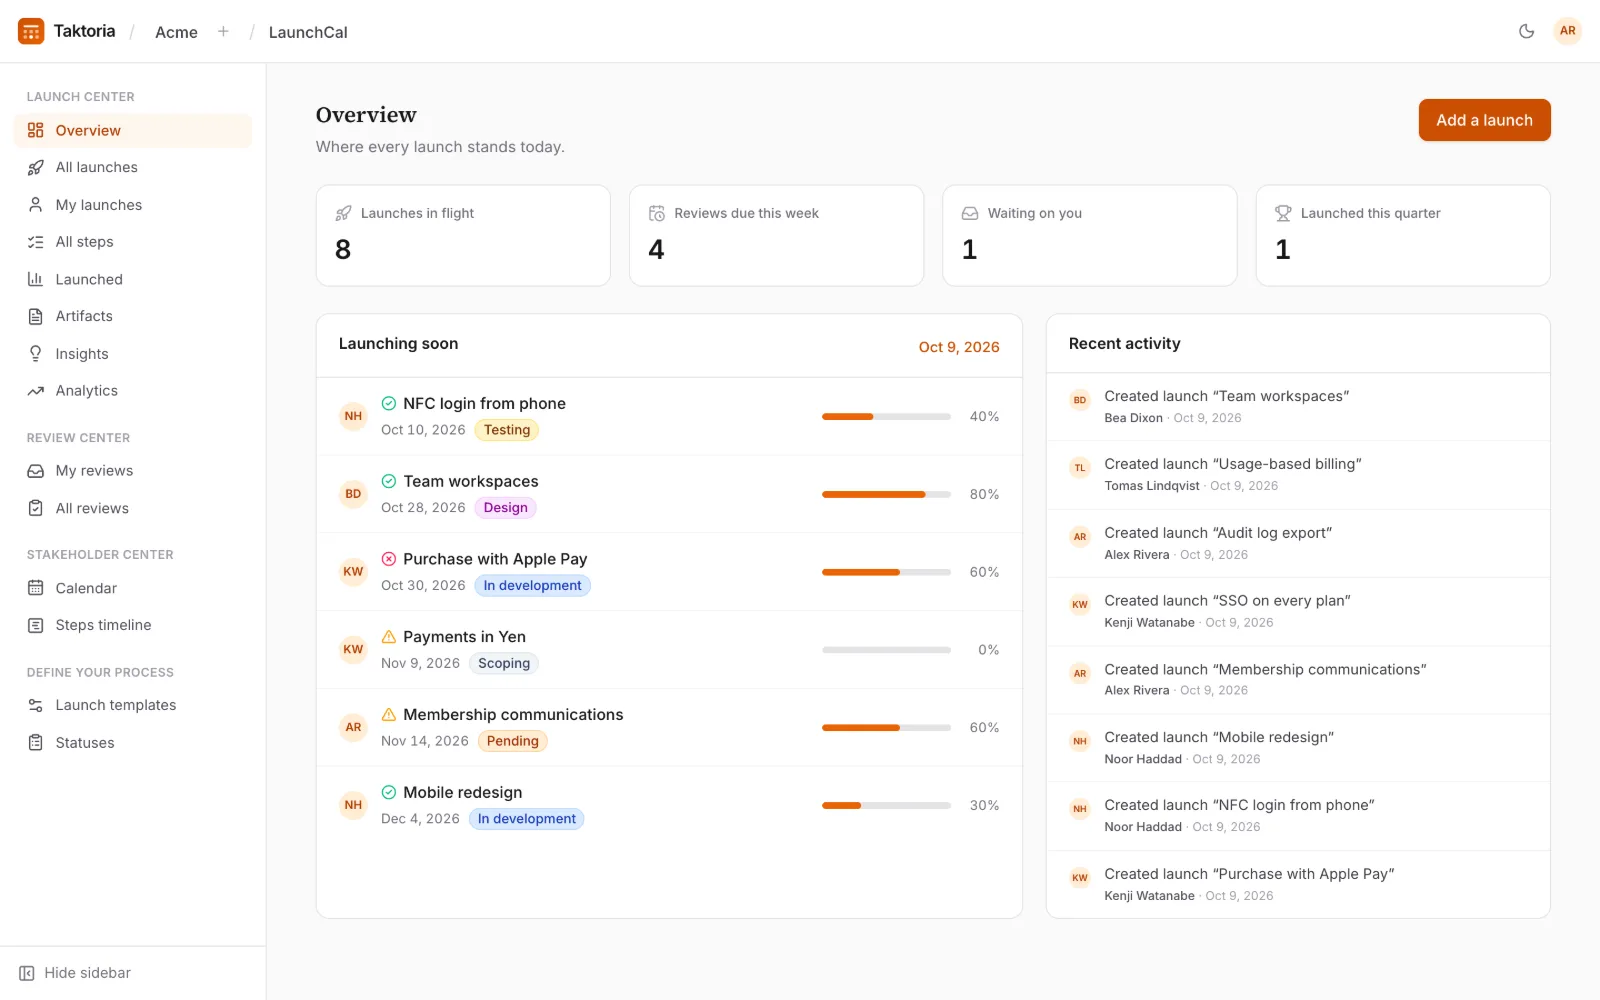Open Membership communications launch row

[x=669, y=728]
